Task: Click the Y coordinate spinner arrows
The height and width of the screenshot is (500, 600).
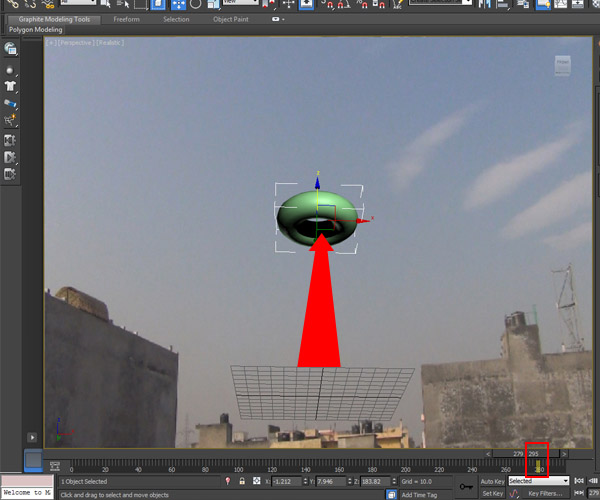Action: coord(349,481)
